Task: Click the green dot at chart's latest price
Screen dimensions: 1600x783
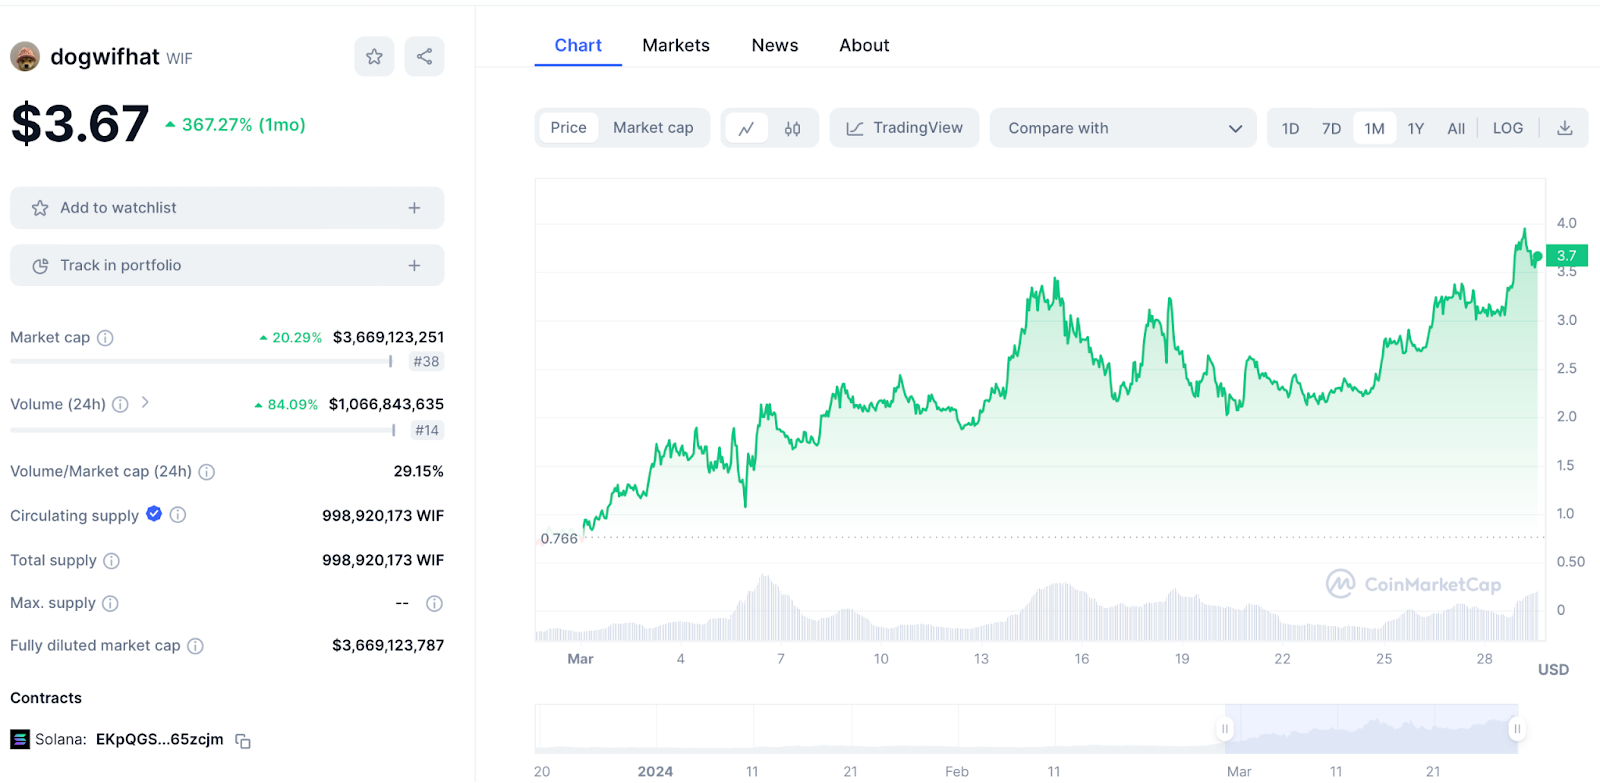Action: click(1537, 257)
